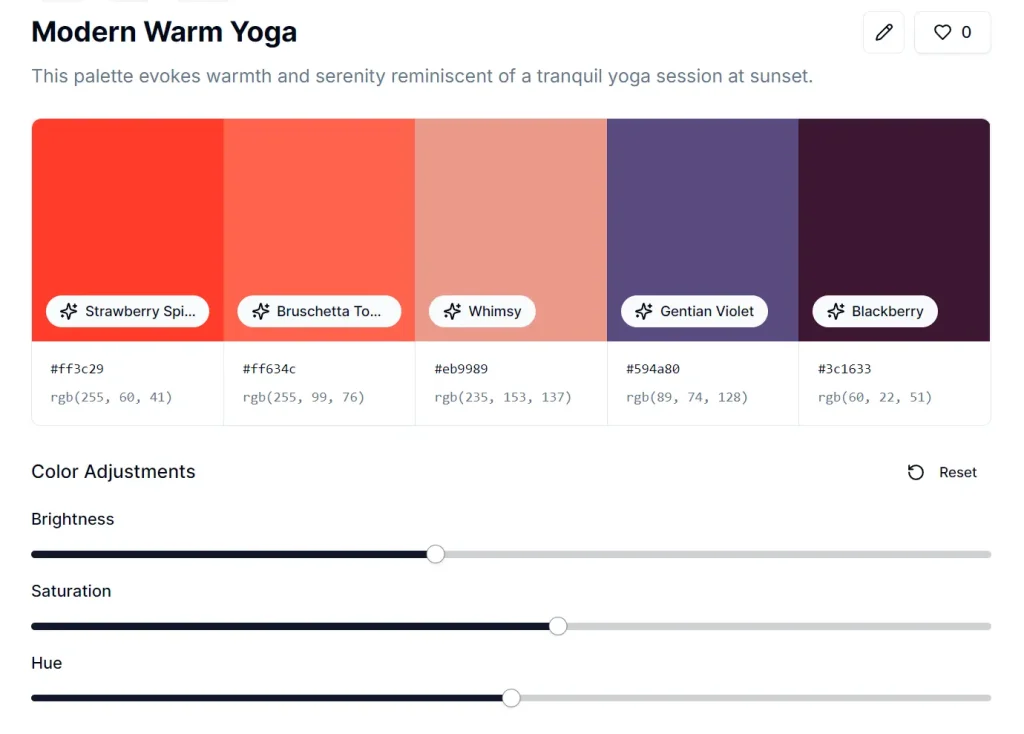Click the circular reset arrow icon
The height and width of the screenshot is (734, 1024).
coord(915,472)
